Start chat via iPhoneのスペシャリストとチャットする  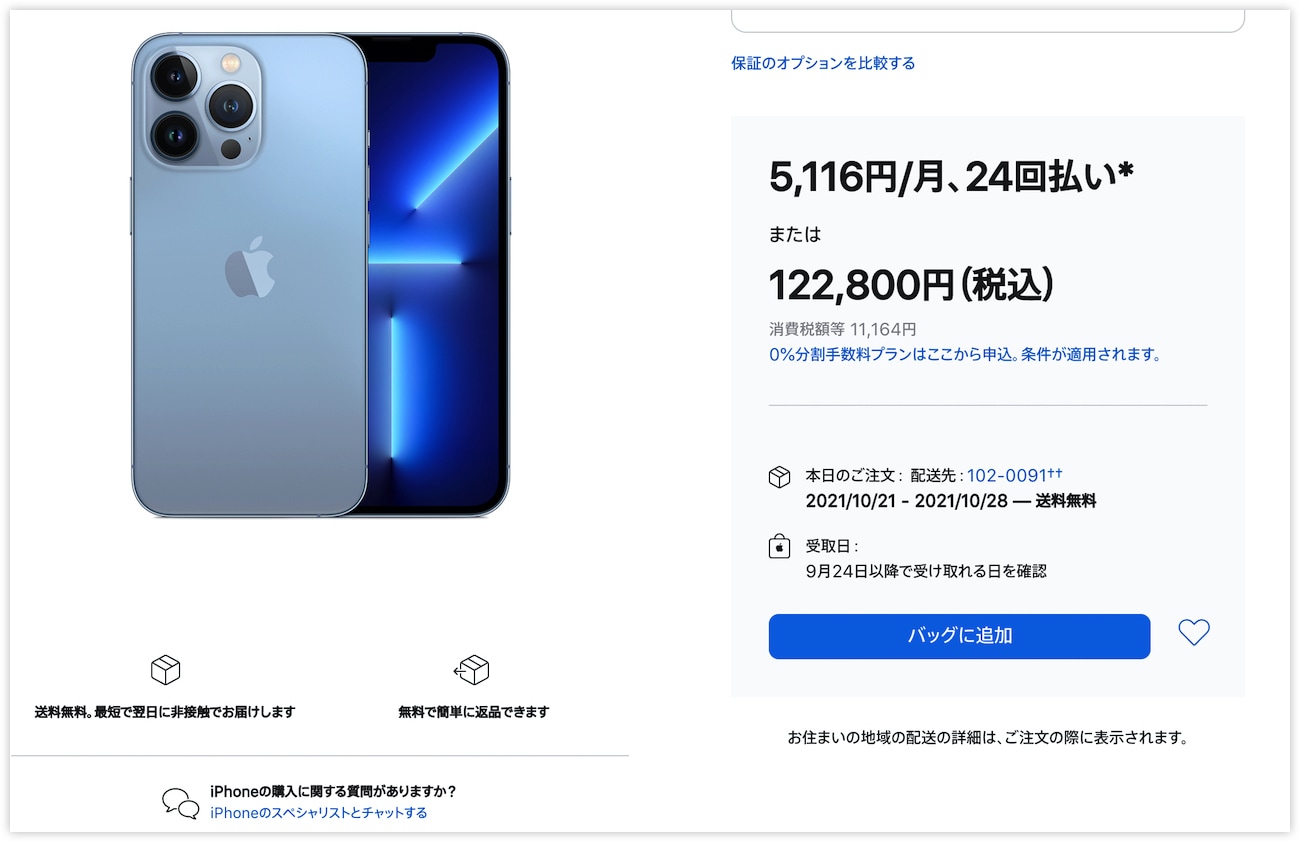(x=319, y=813)
